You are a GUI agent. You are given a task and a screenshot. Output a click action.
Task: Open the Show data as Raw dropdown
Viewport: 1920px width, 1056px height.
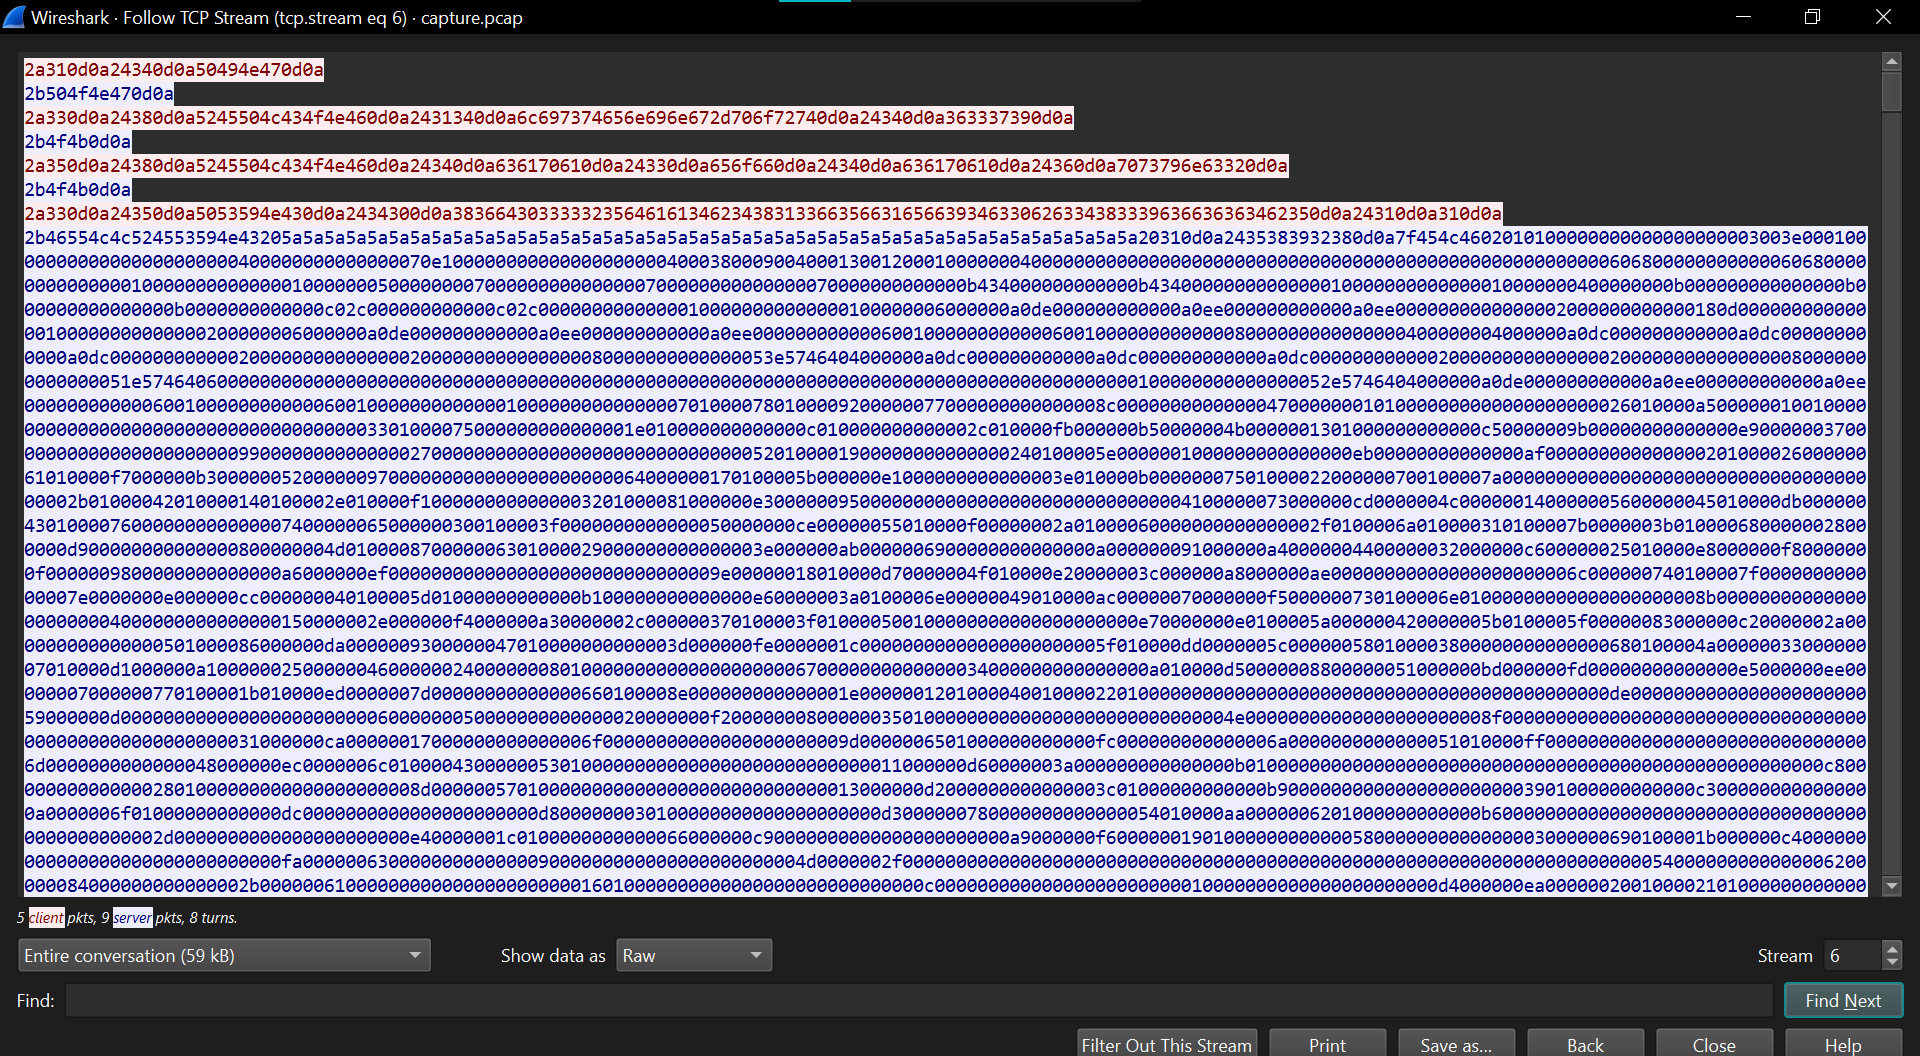click(694, 955)
